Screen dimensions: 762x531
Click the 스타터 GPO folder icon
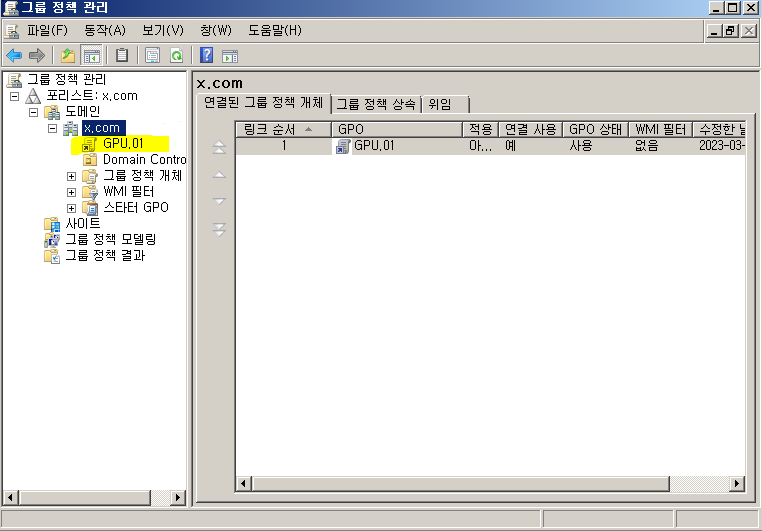90,208
